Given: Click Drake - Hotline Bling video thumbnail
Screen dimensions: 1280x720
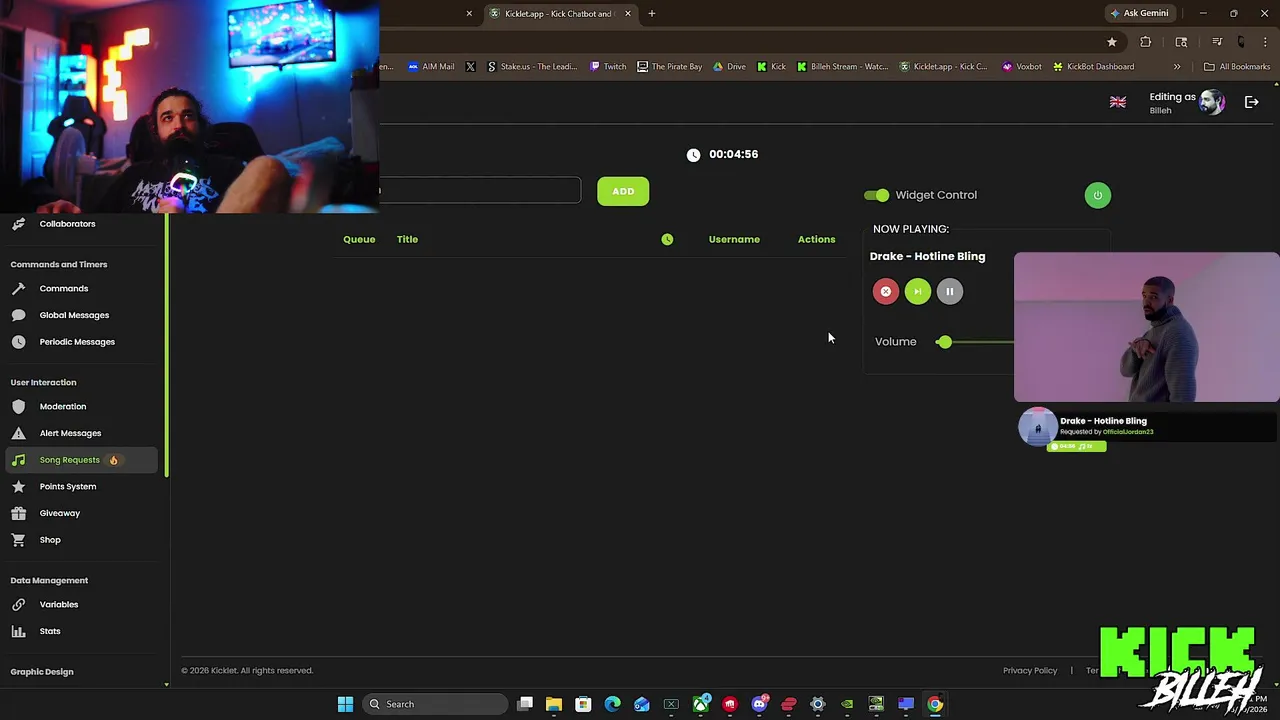Looking at the screenshot, I should click(1146, 327).
